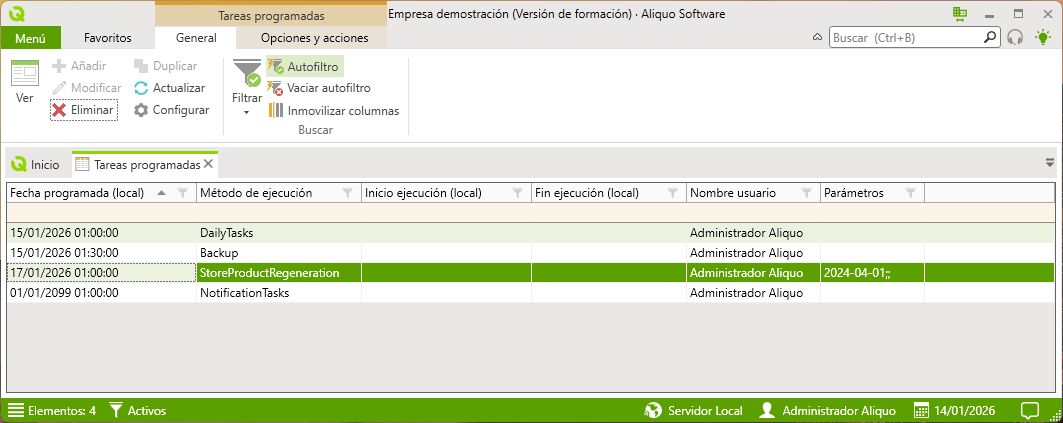Open Método de ejecución column filter
Screen dimensions: 1063x423
coord(347,193)
